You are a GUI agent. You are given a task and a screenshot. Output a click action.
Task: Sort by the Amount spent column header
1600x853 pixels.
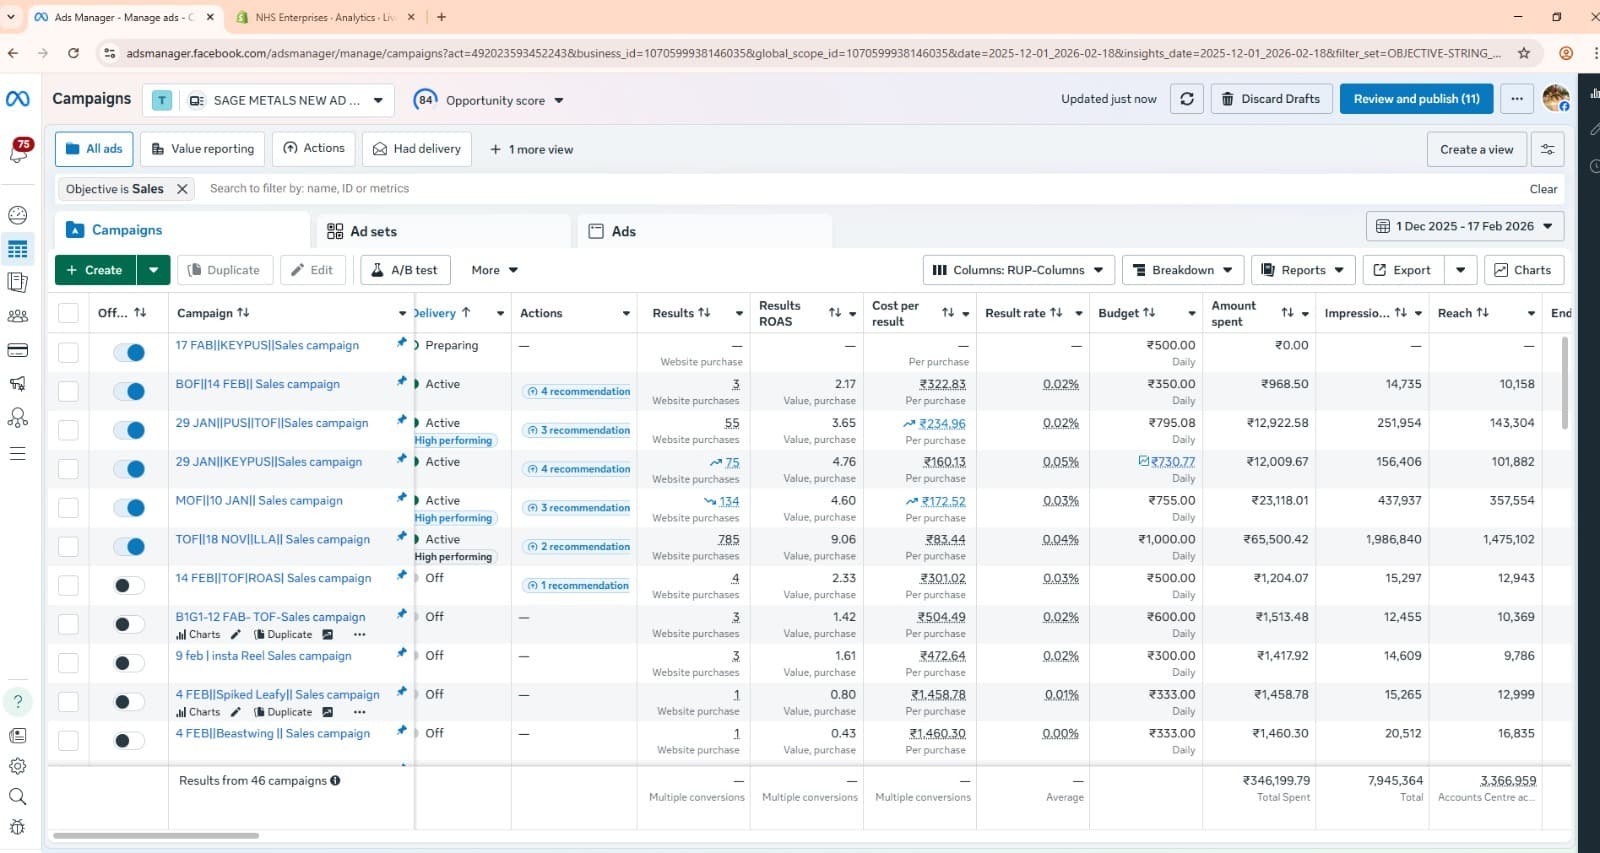coord(1233,313)
